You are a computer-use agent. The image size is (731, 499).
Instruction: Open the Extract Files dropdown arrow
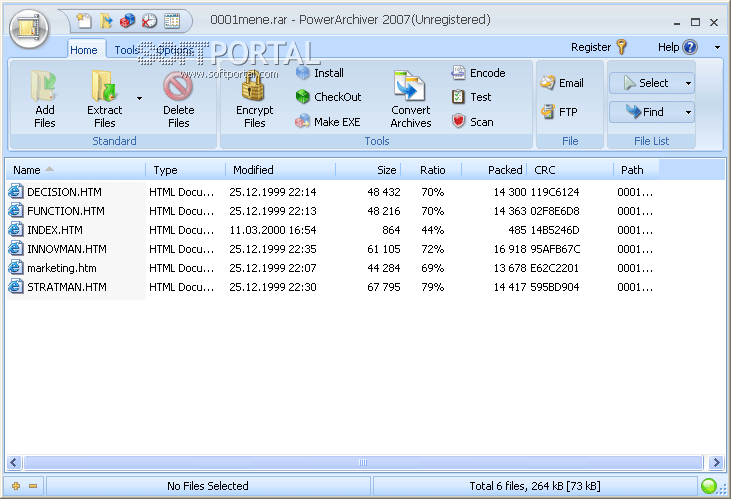point(139,98)
